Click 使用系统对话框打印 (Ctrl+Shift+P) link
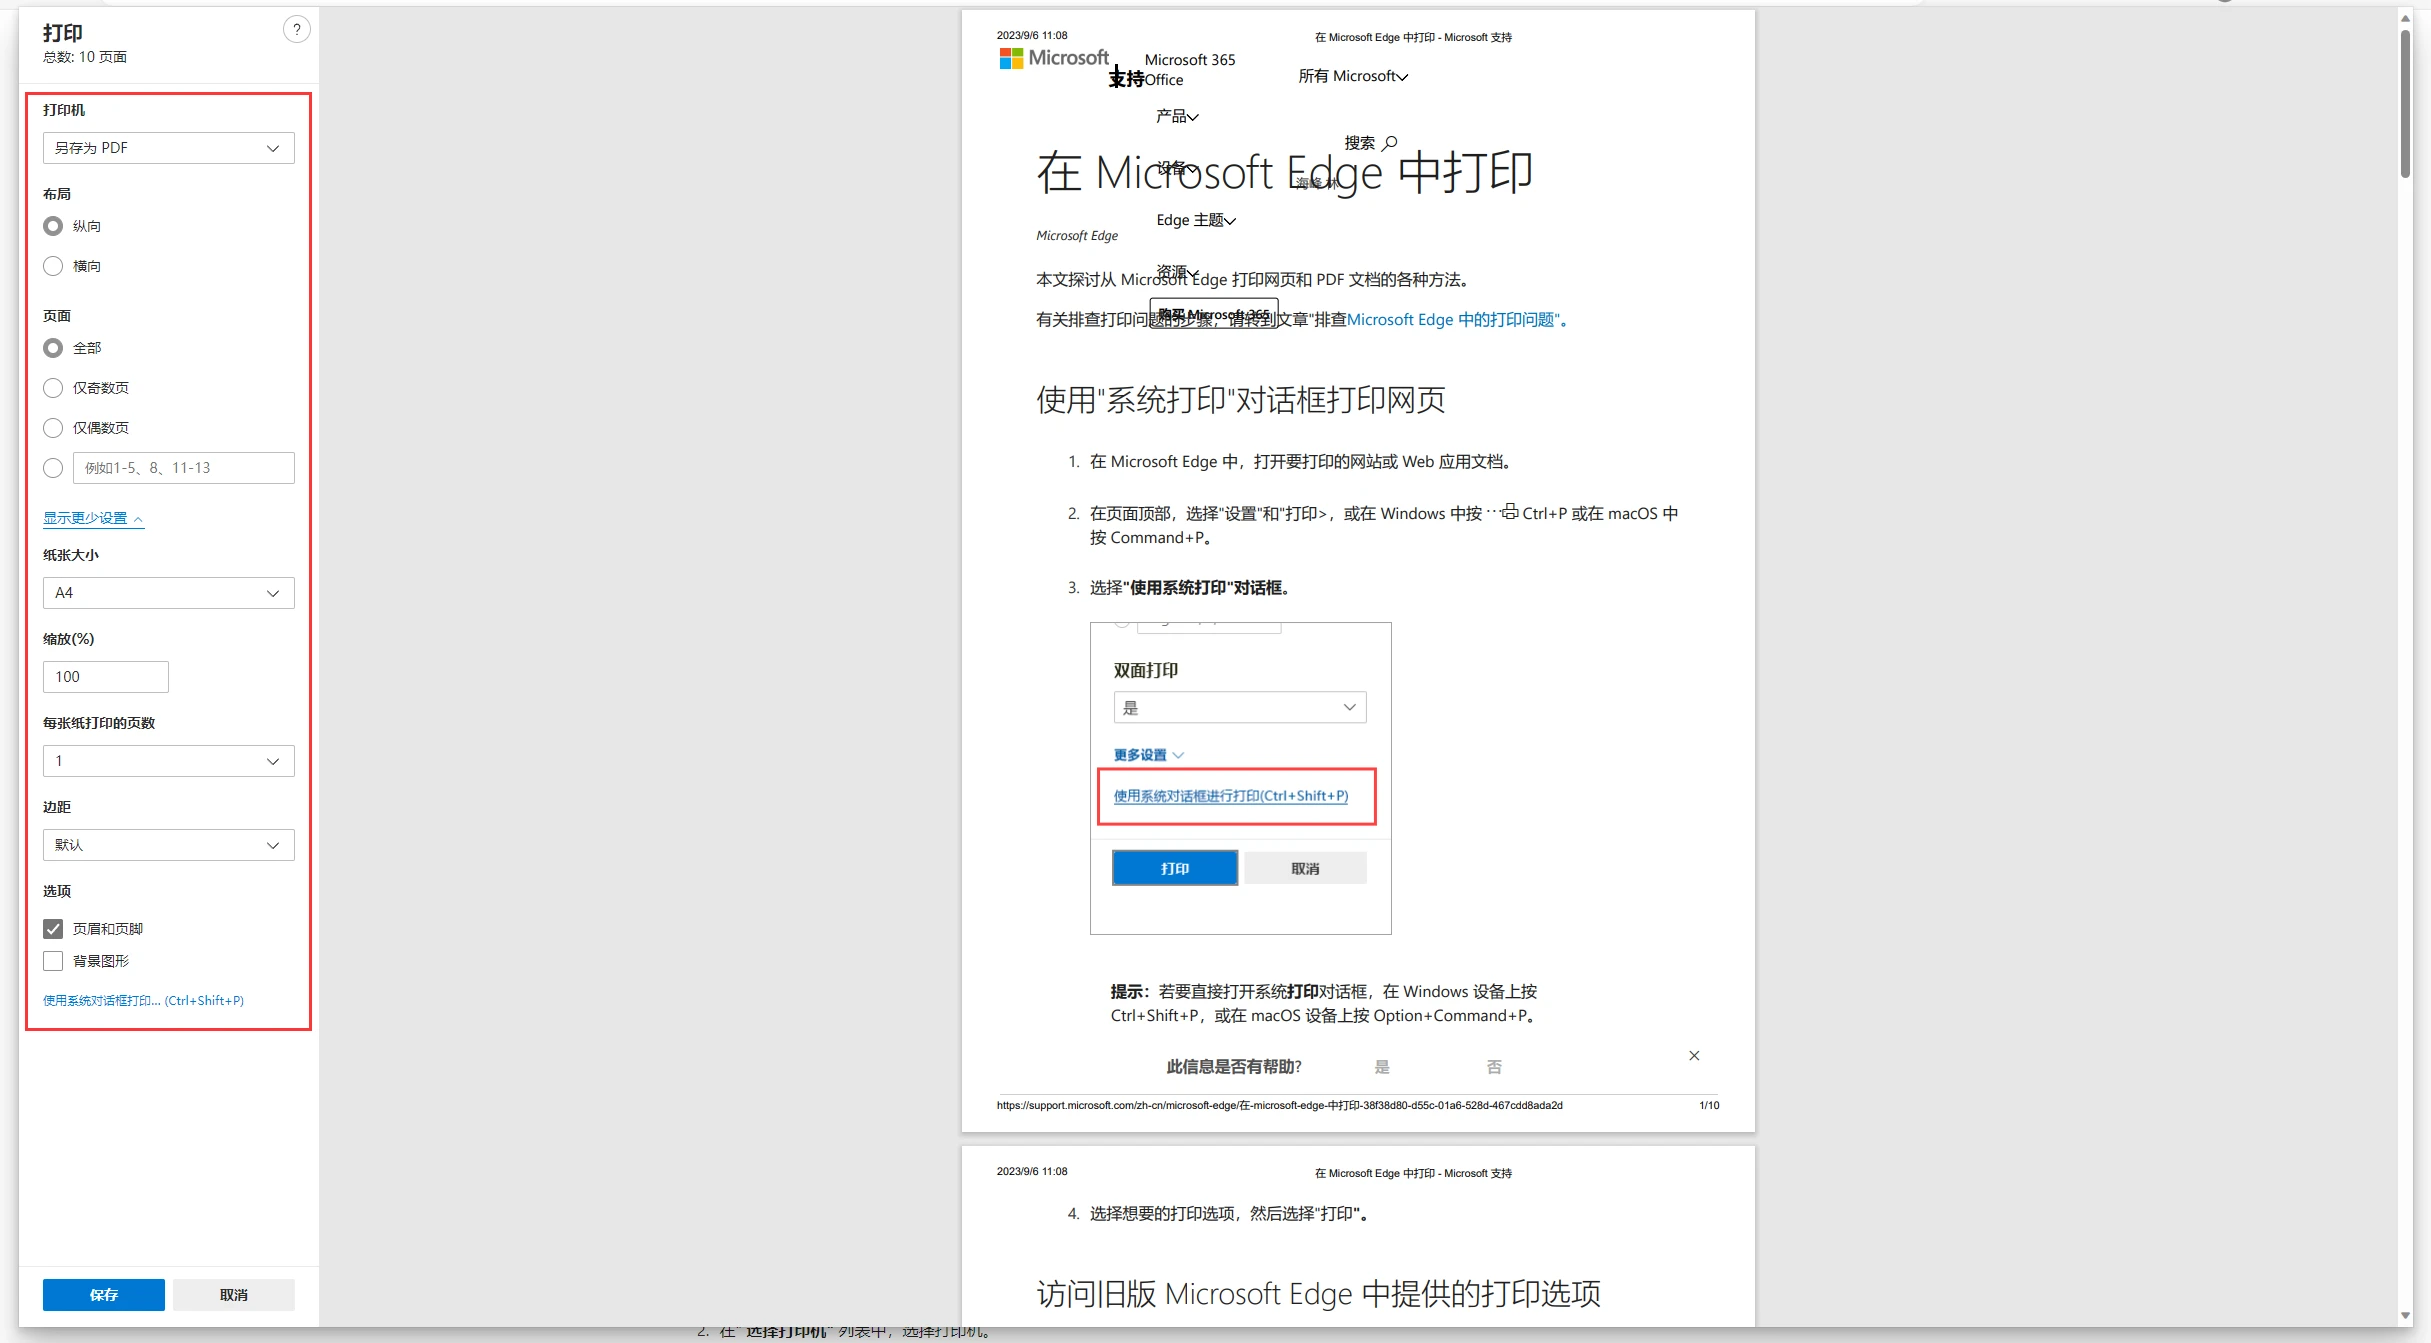 pos(143,1000)
